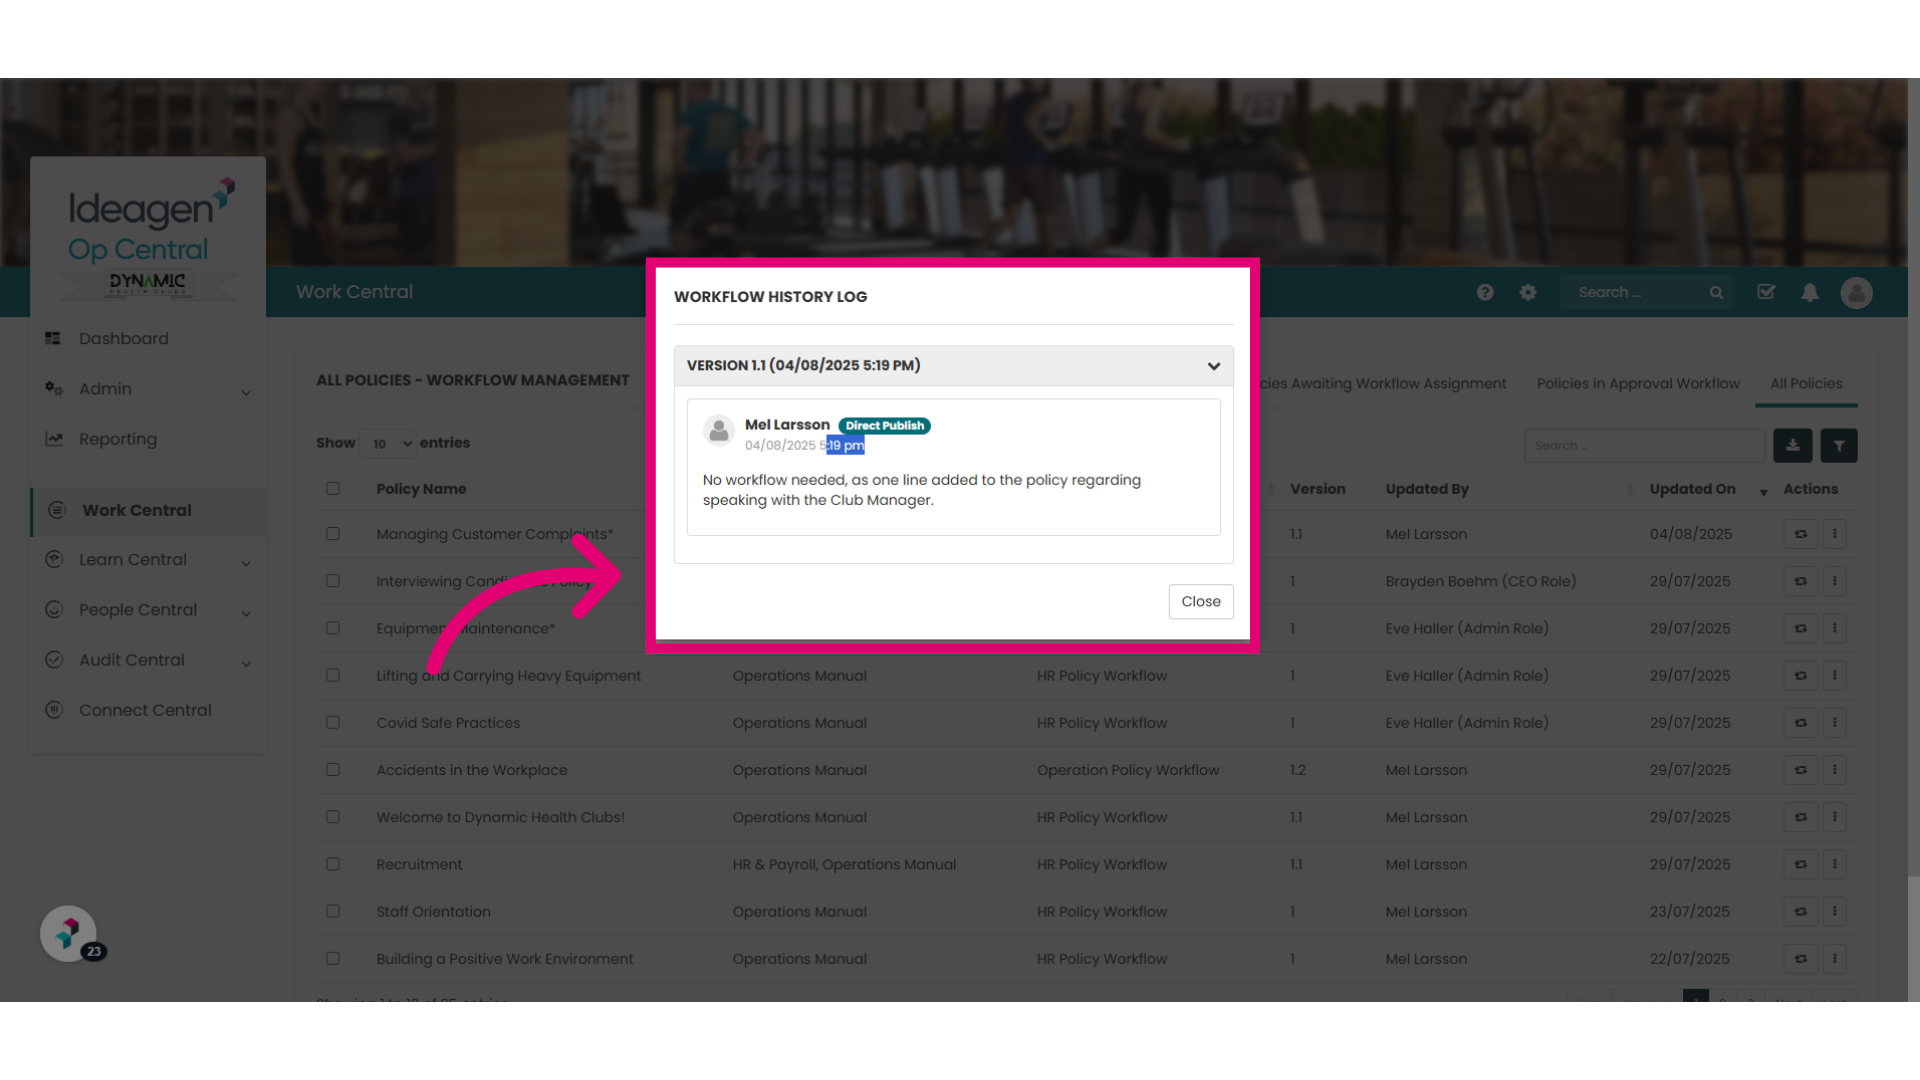Open Connect Central in sidebar

pyautogui.click(x=145, y=710)
